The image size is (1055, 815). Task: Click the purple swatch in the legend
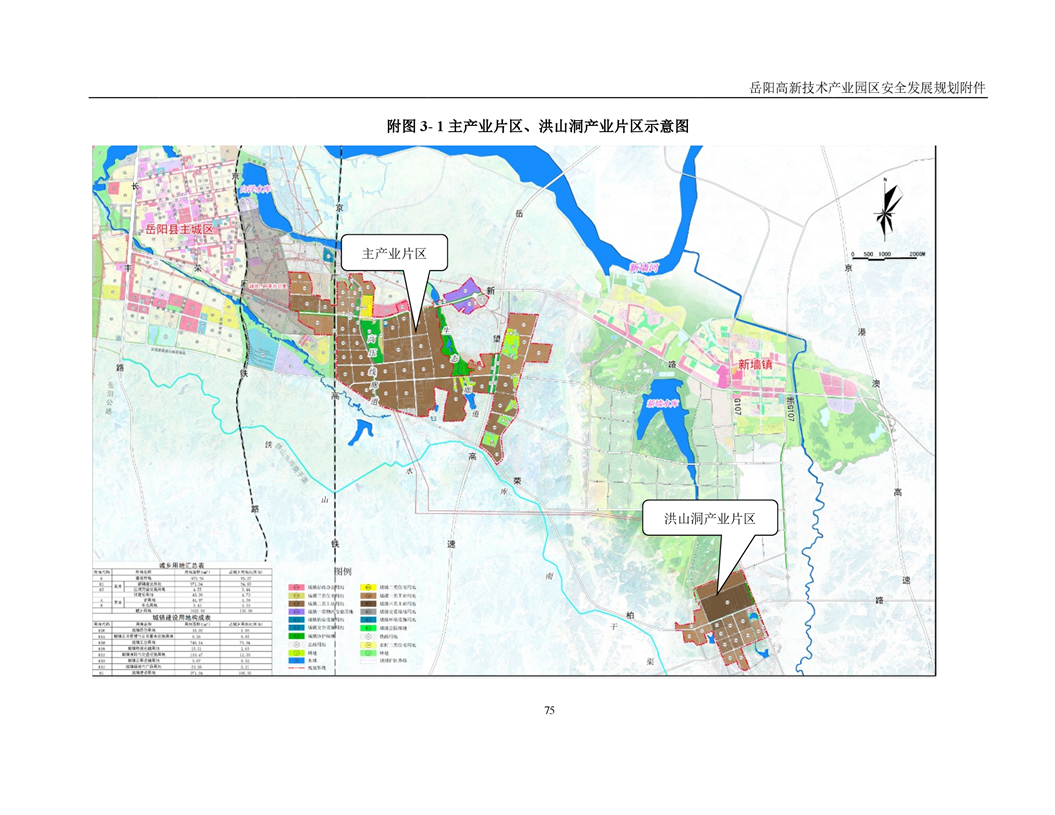click(x=297, y=611)
